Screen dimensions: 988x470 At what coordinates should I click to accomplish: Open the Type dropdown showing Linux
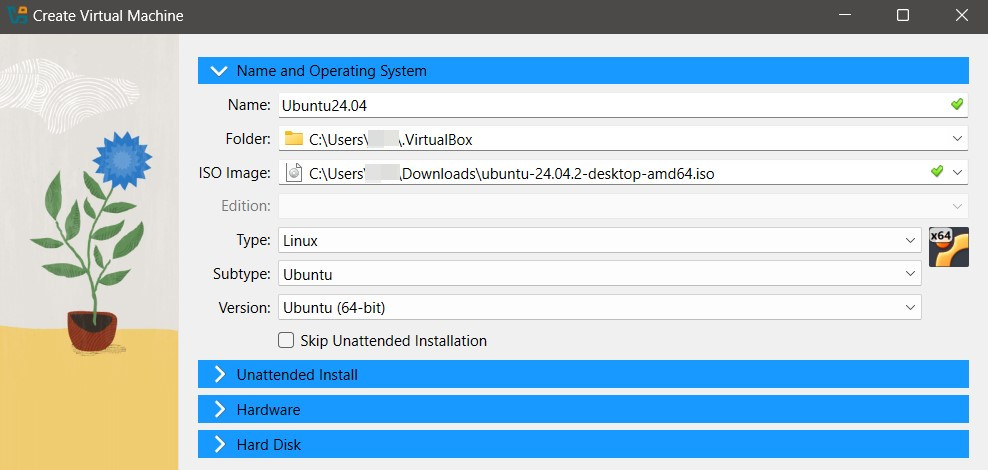(x=910, y=241)
